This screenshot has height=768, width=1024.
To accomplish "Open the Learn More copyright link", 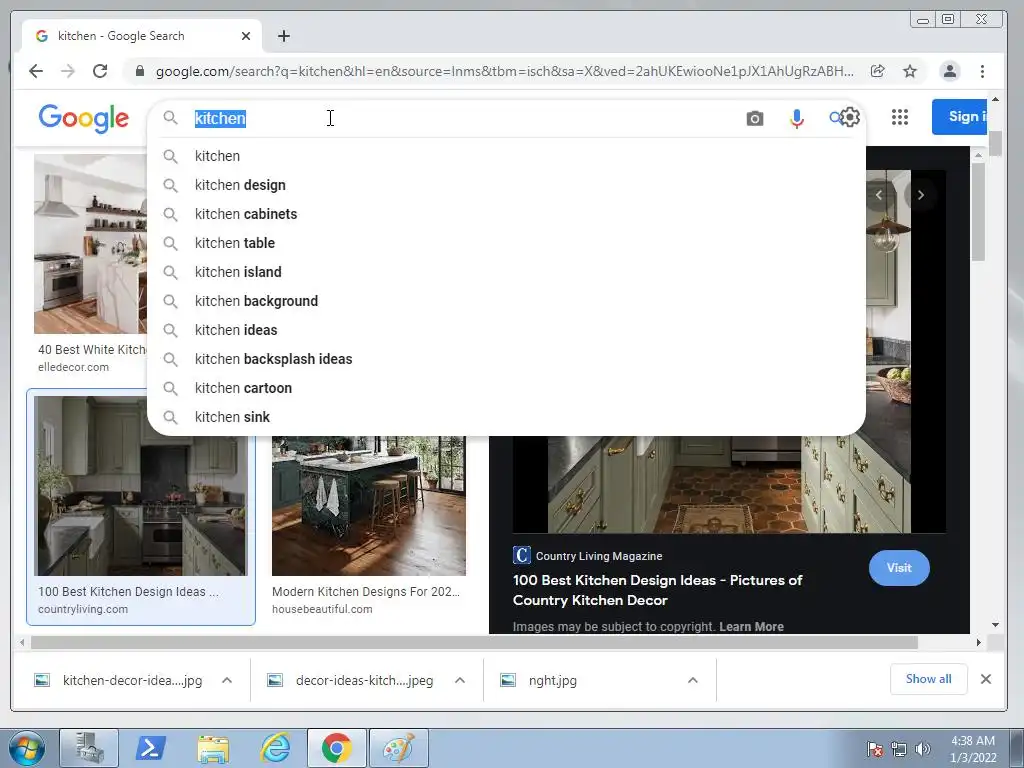I will click(x=751, y=626).
